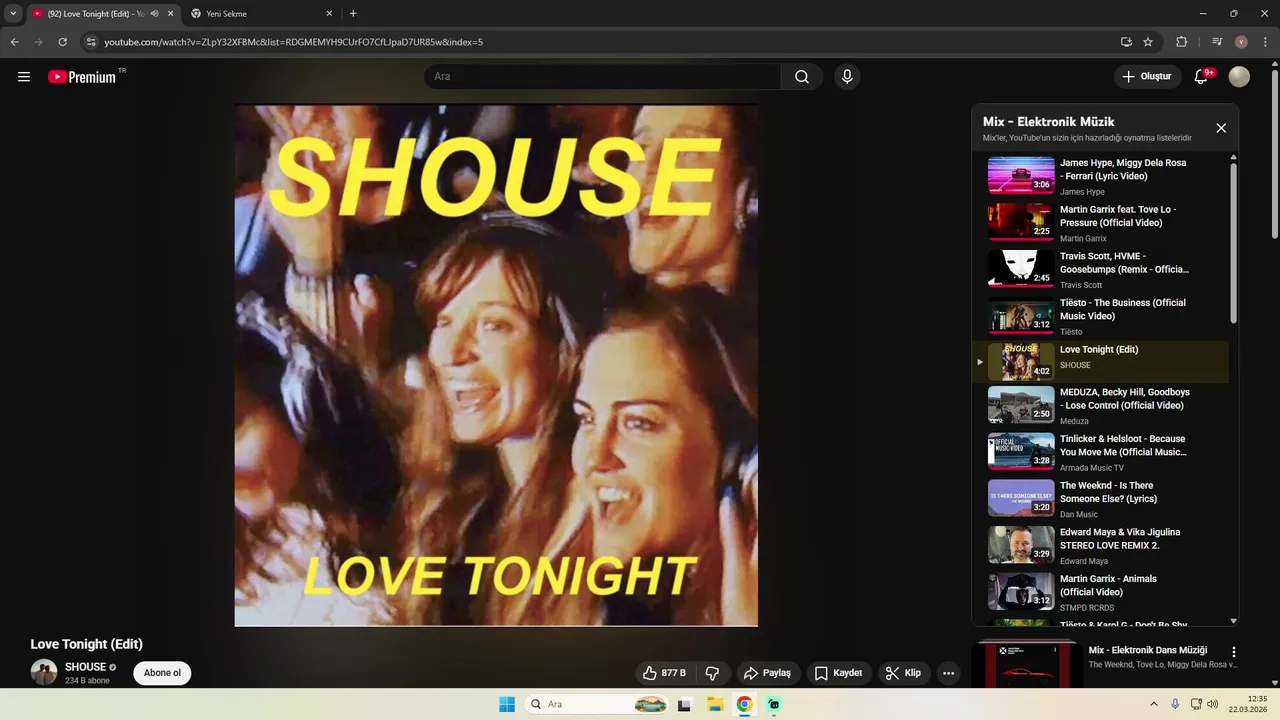Open a new browser tab
The width and height of the screenshot is (1280, 720).
click(x=353, y=14)
